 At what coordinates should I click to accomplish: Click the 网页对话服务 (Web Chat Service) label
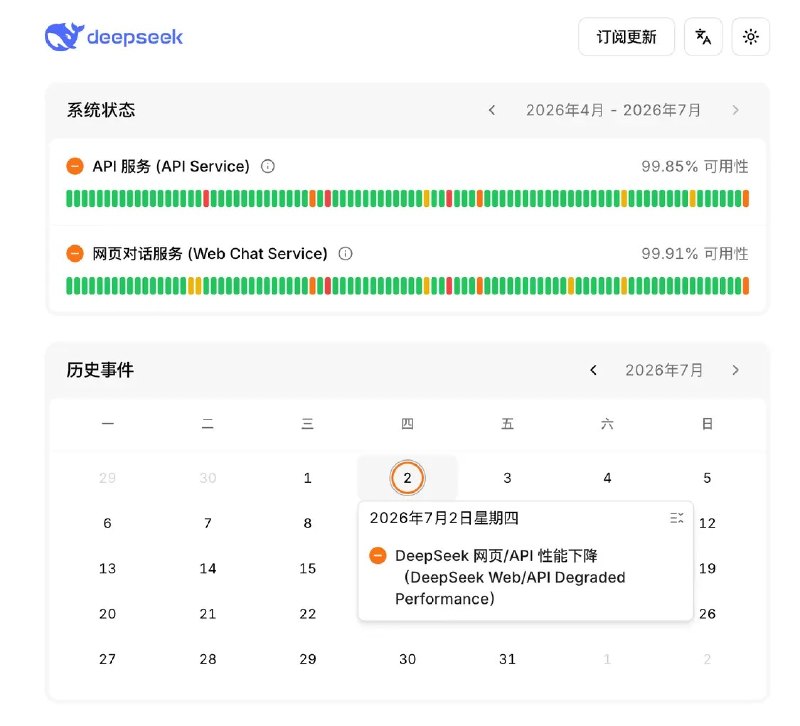point(210,254)
